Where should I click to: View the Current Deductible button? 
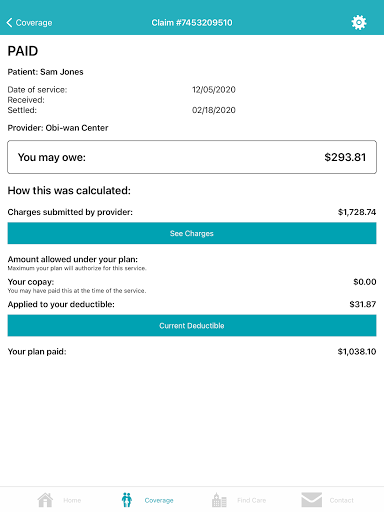192,325
